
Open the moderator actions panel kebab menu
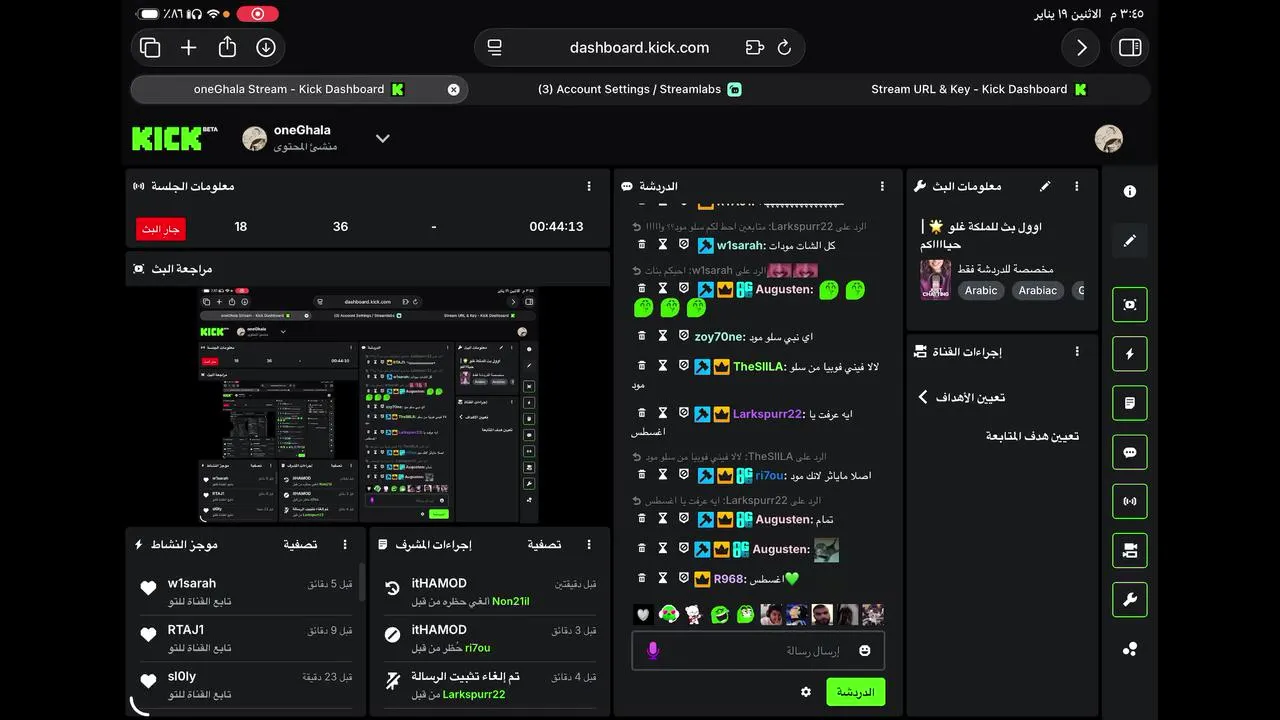pyautogui.click(x=589, y=544)
